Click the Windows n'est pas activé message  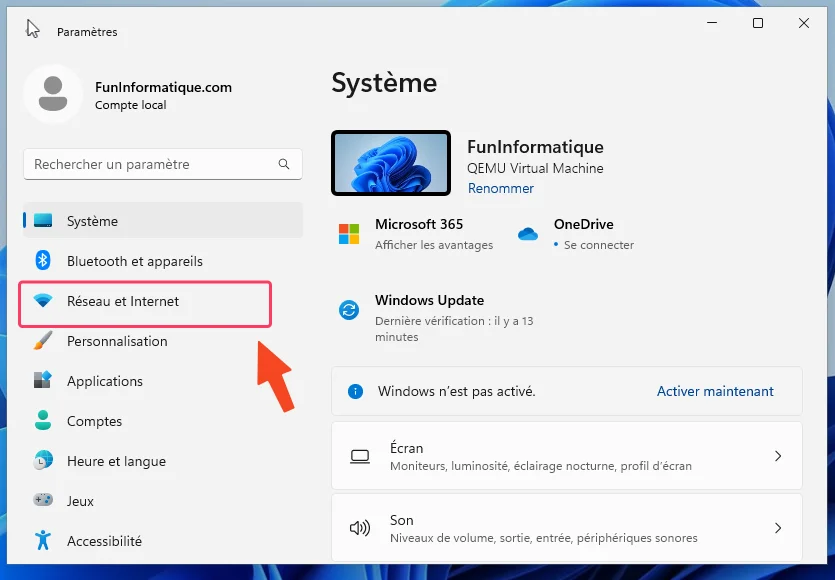(x=456, y=391)
